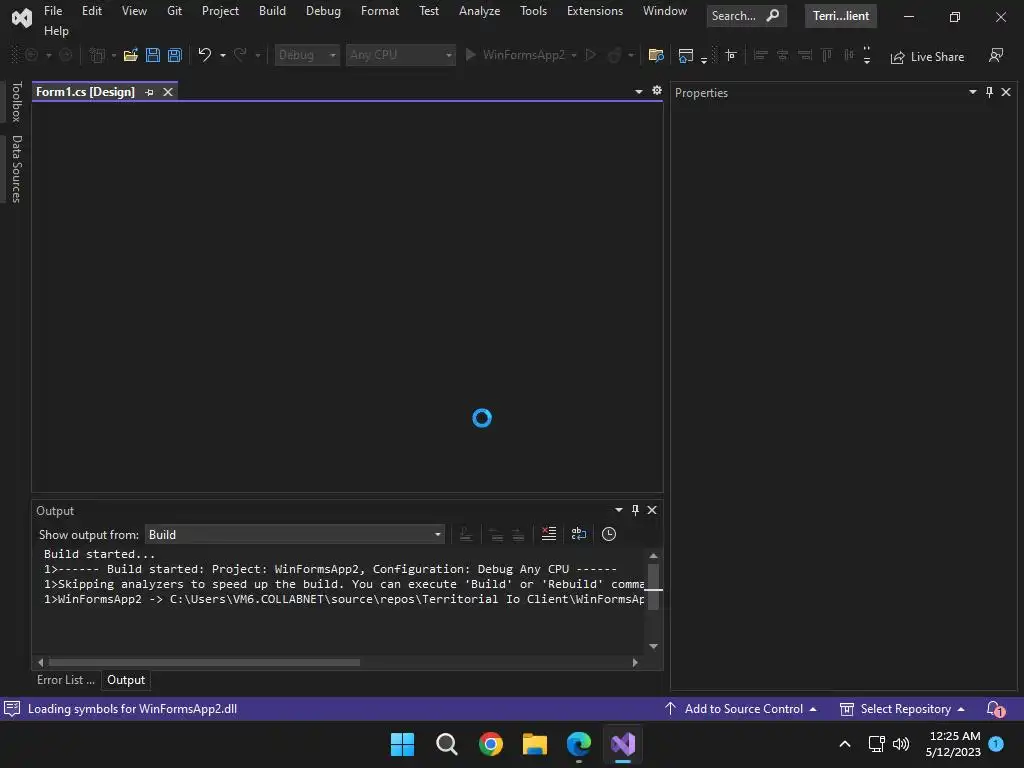Start WinFormsApp2 debugging button

(515, 56)
